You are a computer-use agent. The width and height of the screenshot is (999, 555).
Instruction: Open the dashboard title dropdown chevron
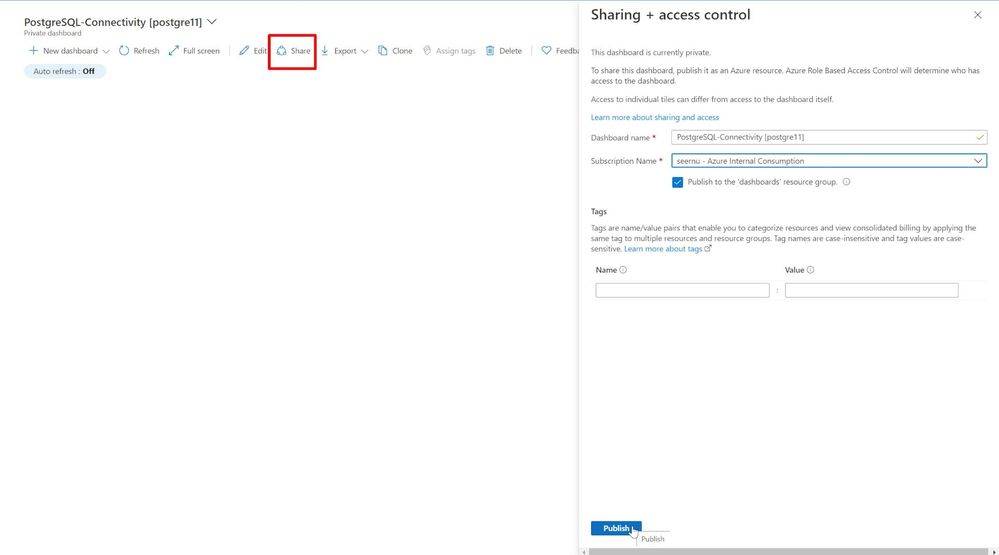point(212,22)
